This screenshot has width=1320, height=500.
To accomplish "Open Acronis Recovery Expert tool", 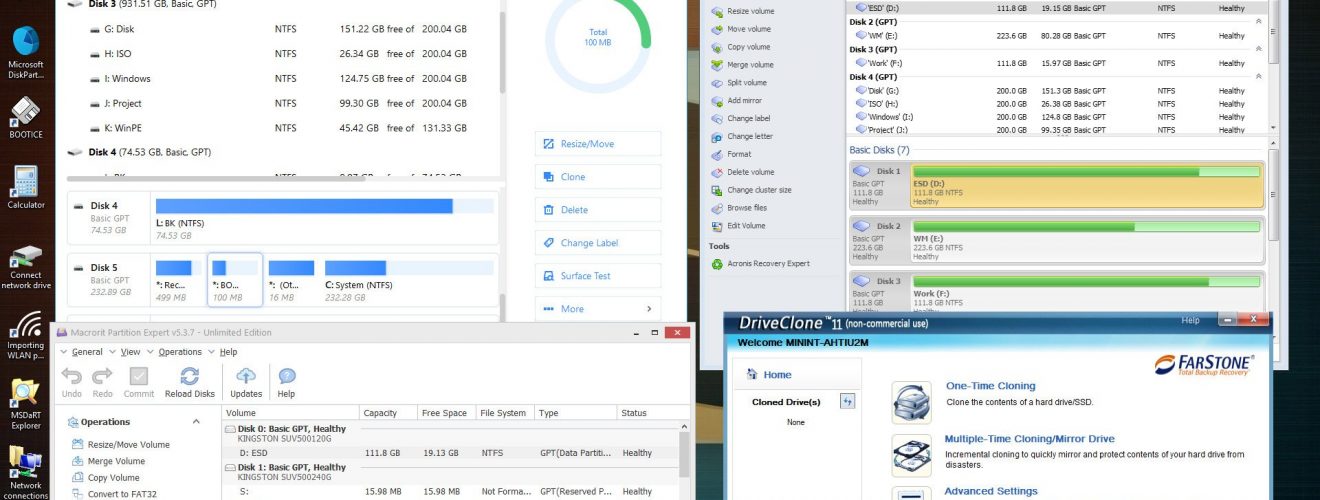I will 768,264.
